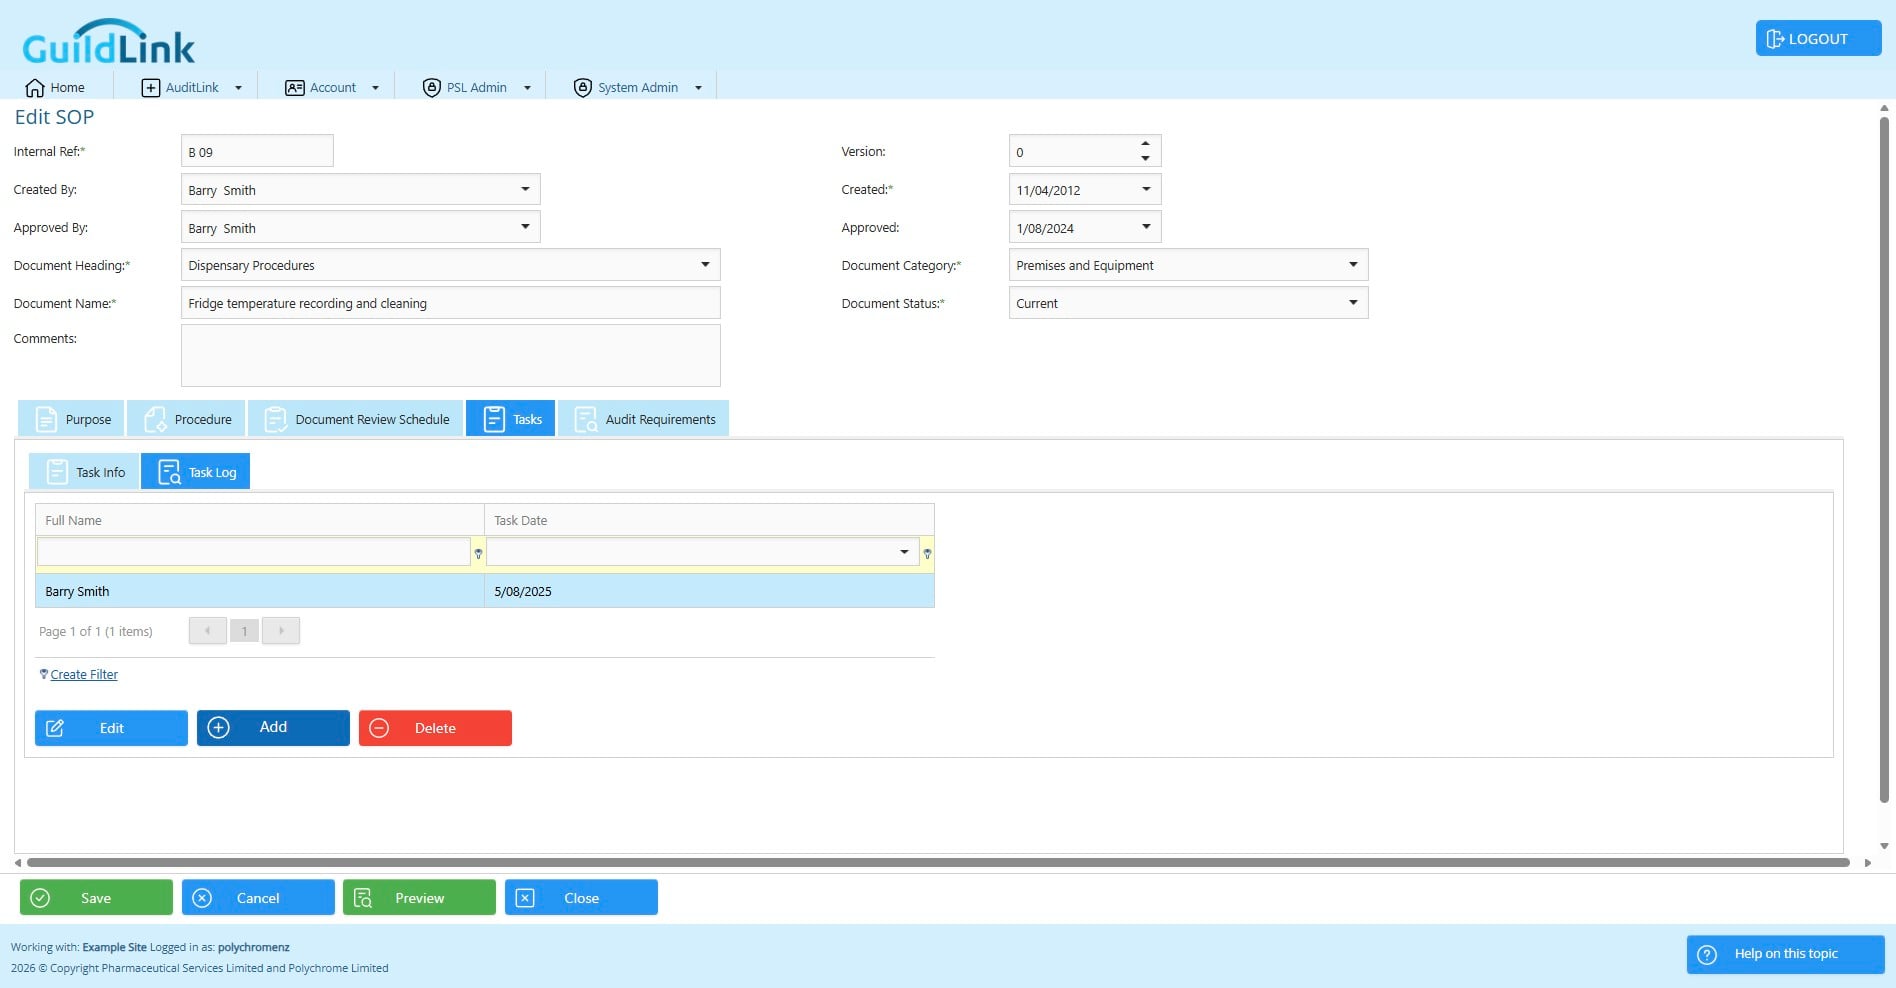Click the System Admin shield icon
The height and width of the screenshot is (988, 1896).
pos(583,88)
